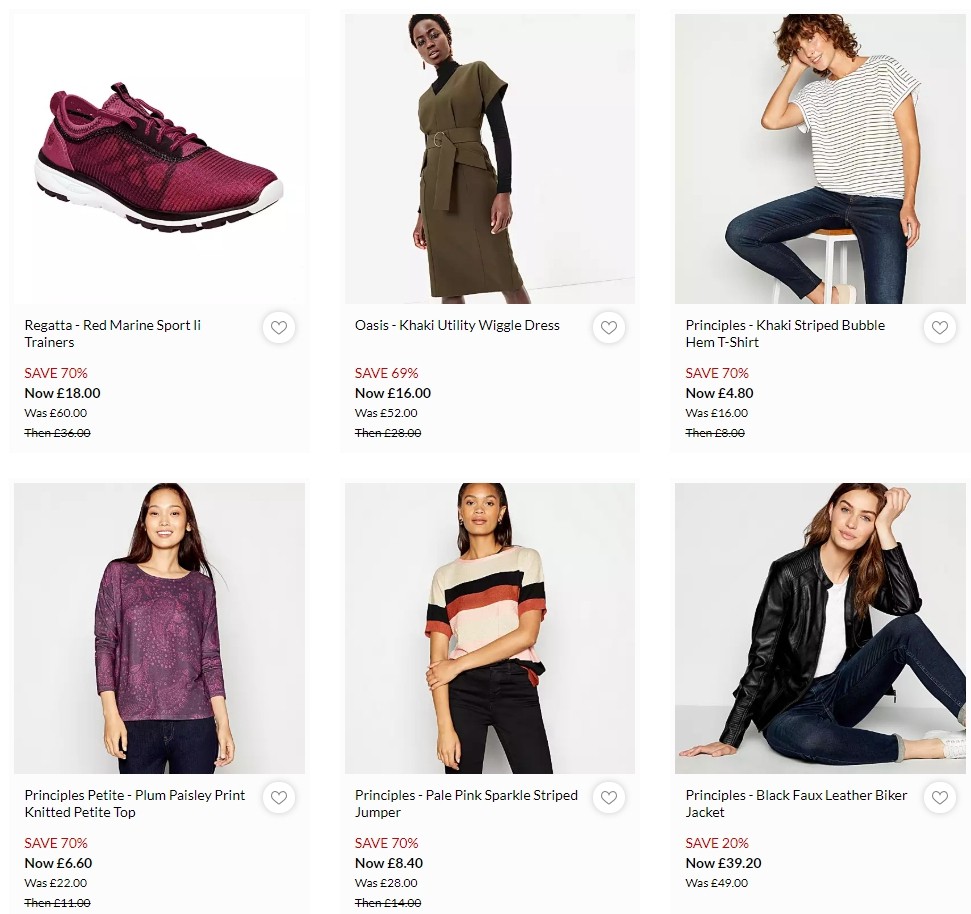
Task: Open the biker jacket product image
Action: (x=819, y=628)
